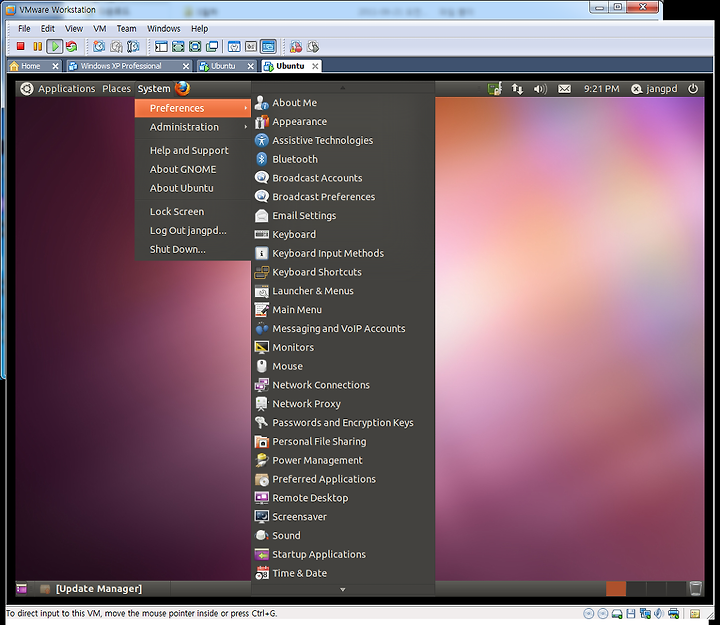
Task: Select the orange active workspace in switcher
Action: click(616, 588)
